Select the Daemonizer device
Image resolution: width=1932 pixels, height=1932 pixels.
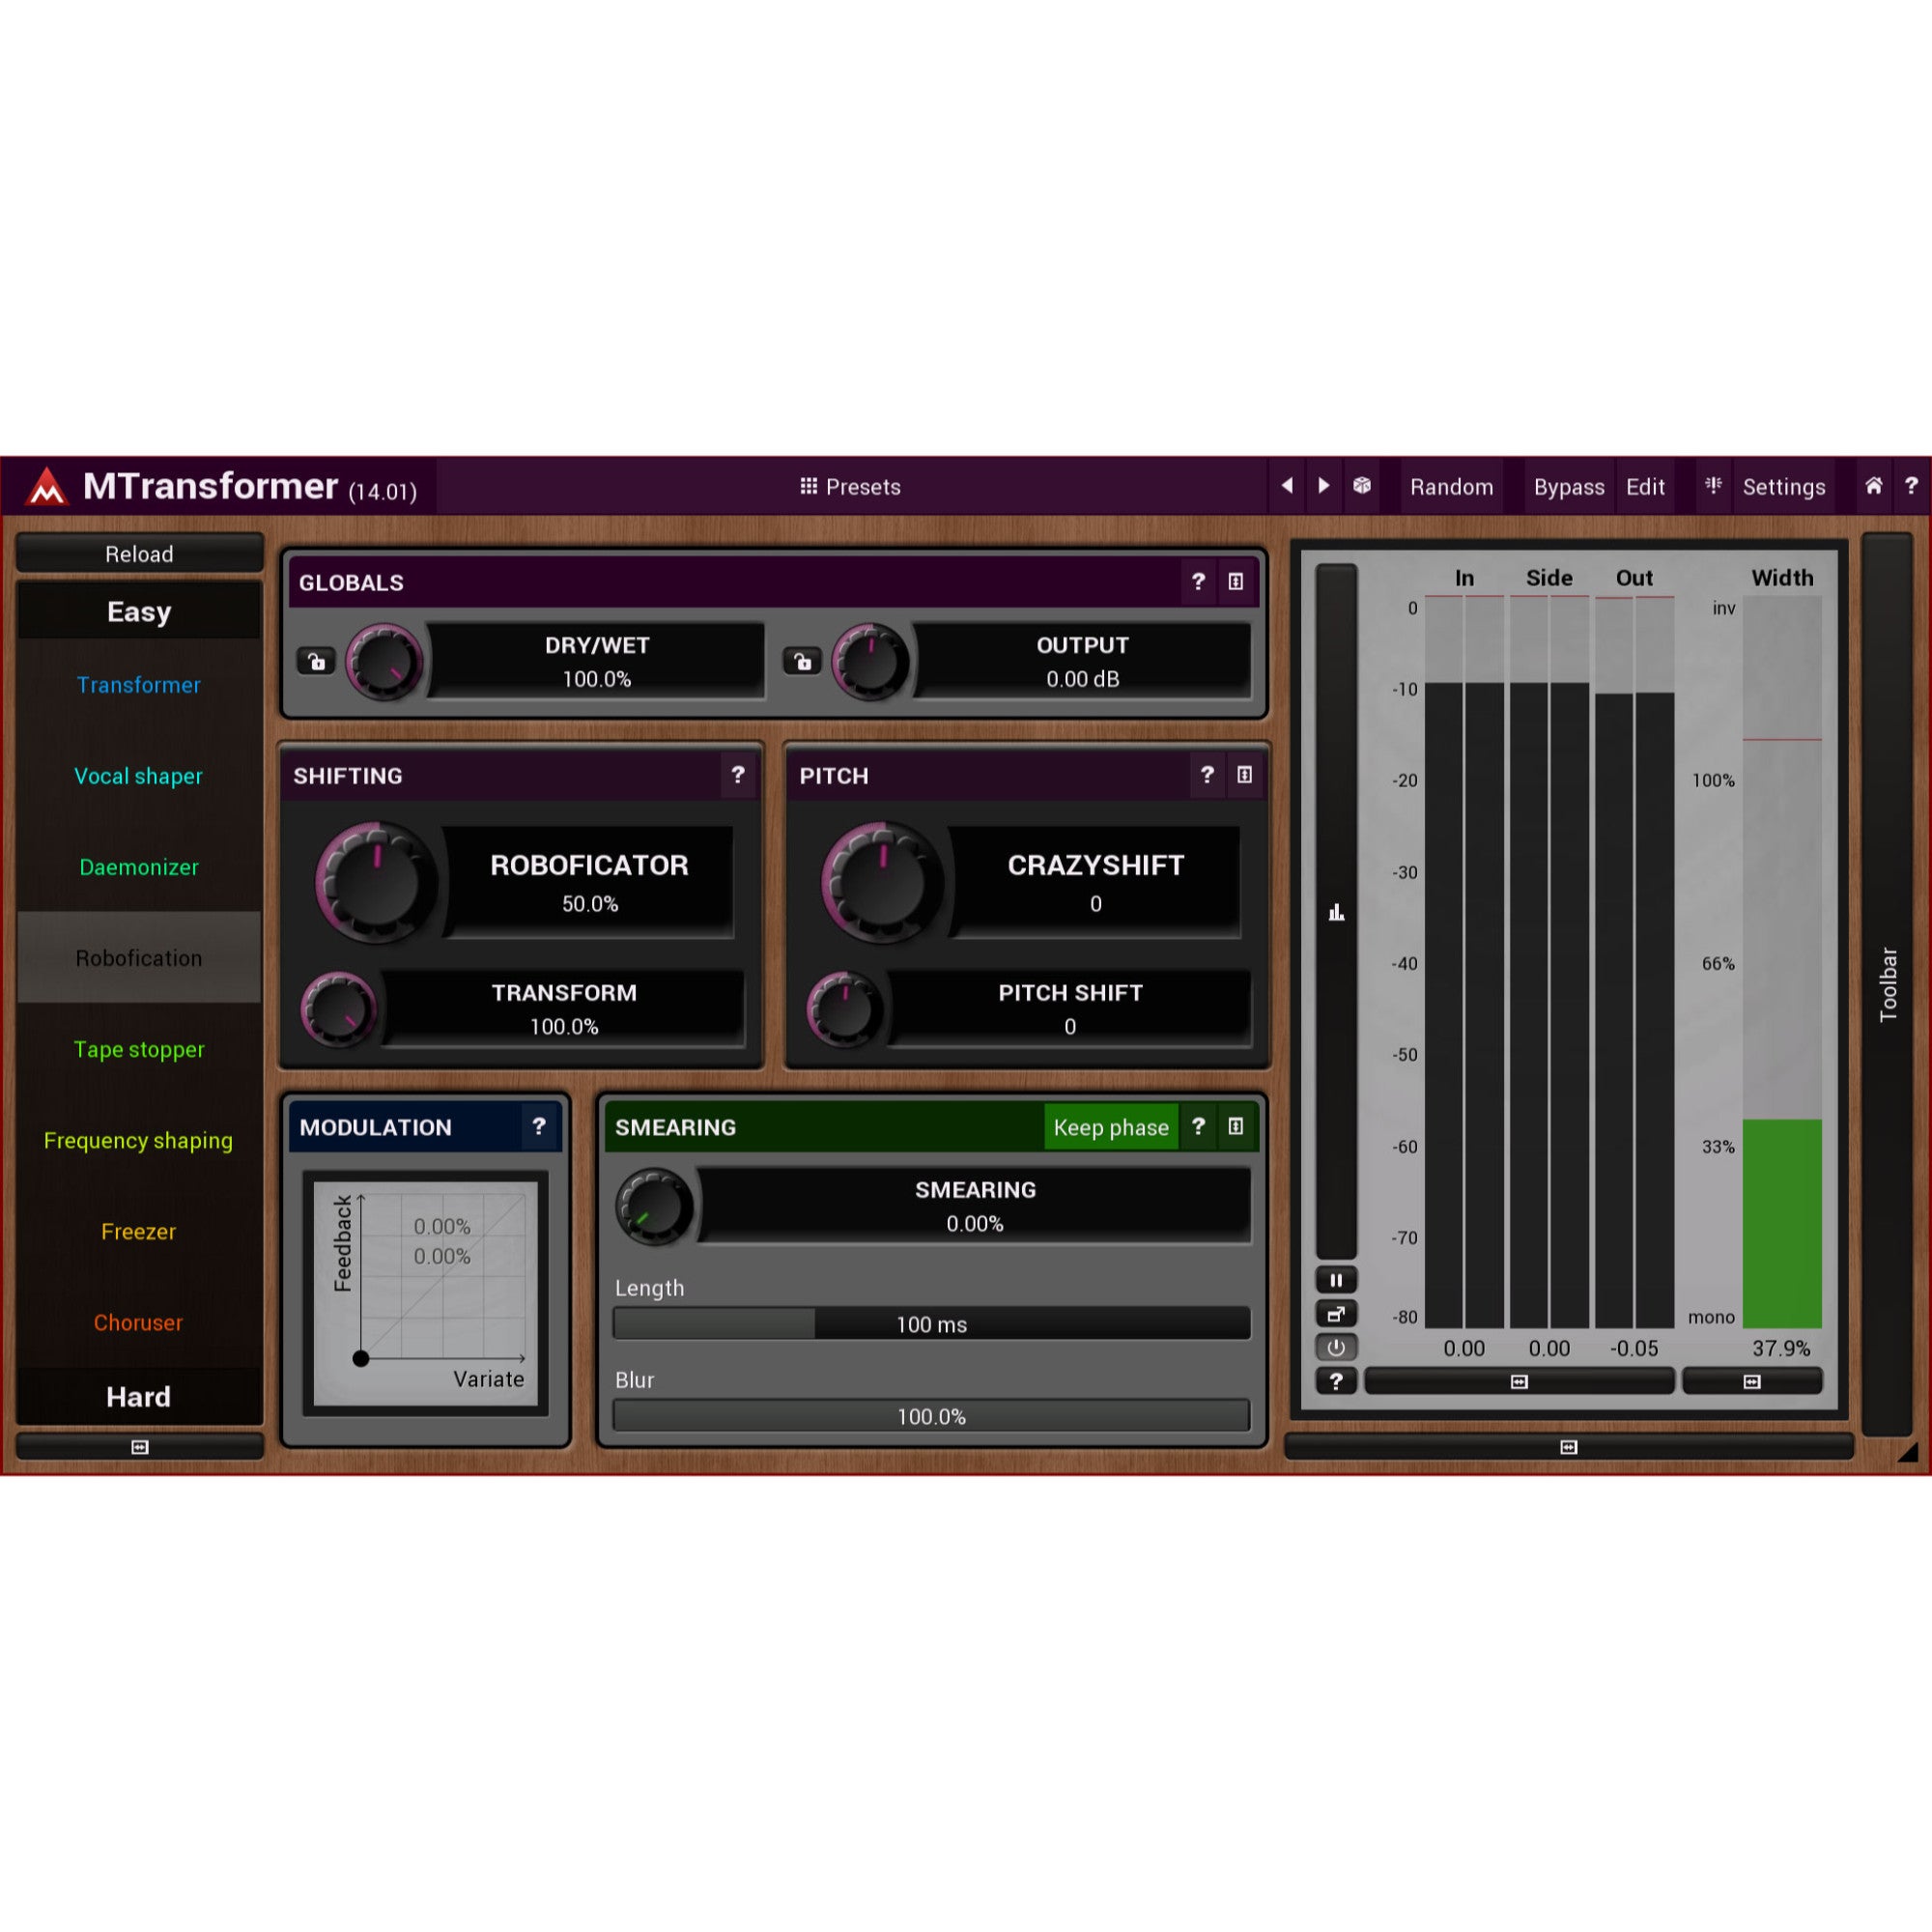click(139, 867)
